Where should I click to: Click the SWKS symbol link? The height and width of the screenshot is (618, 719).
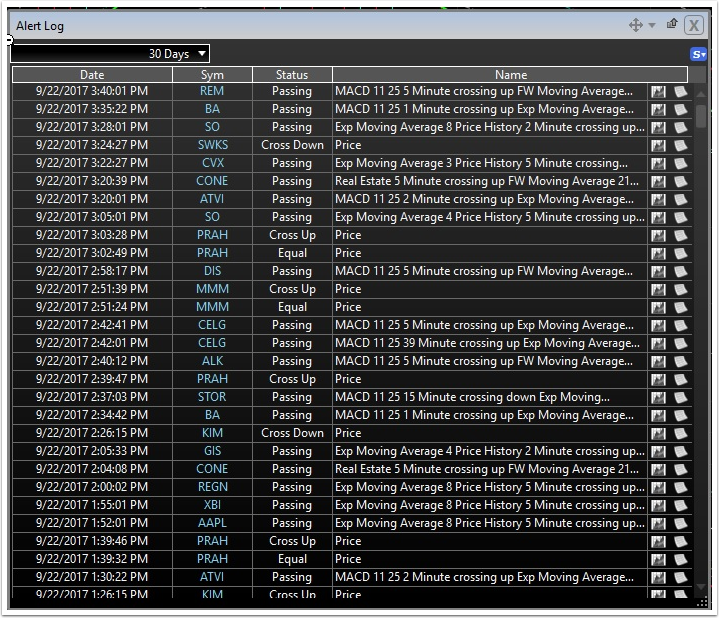[213, 145]
